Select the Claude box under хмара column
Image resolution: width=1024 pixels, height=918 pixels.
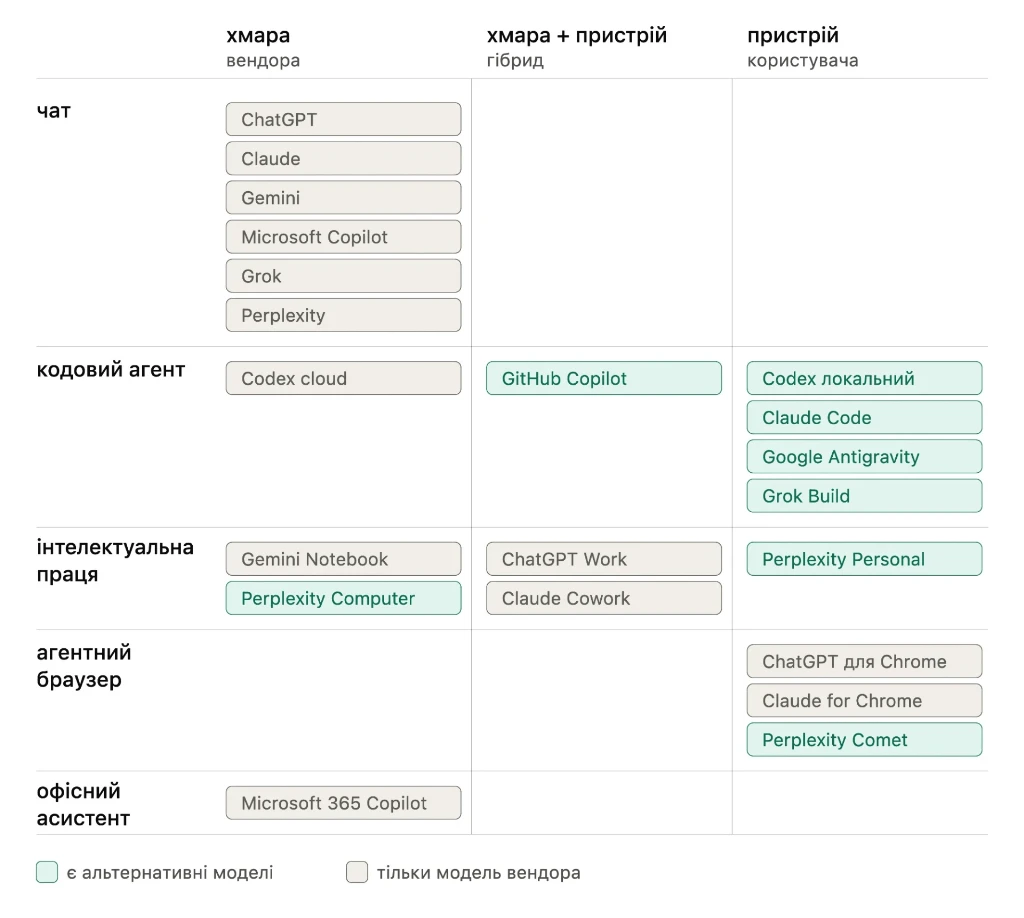coord(344,159)
